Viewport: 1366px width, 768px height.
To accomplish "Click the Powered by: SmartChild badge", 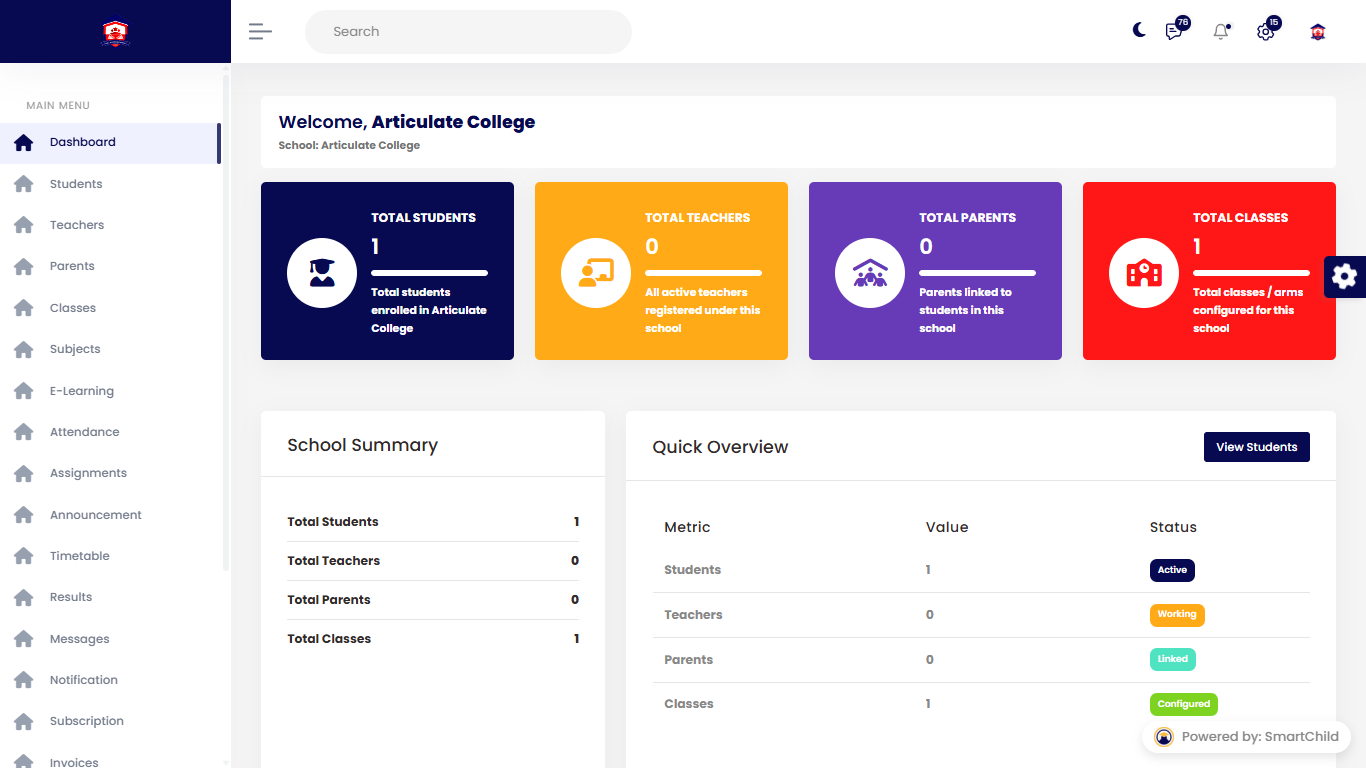I will coord(1246,737).
